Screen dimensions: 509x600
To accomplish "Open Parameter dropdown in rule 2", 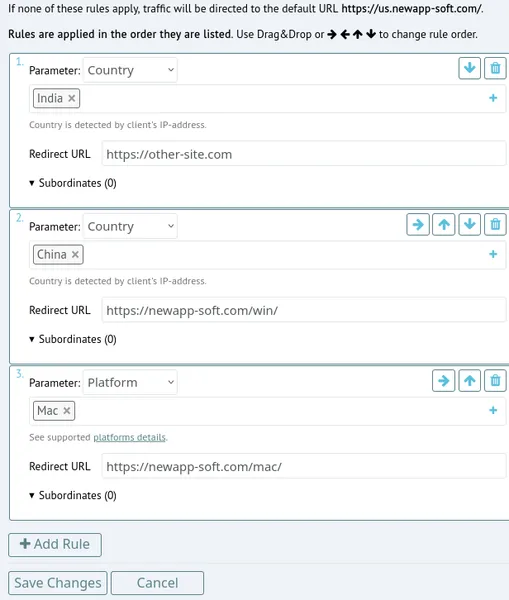I will pos(130,226).
